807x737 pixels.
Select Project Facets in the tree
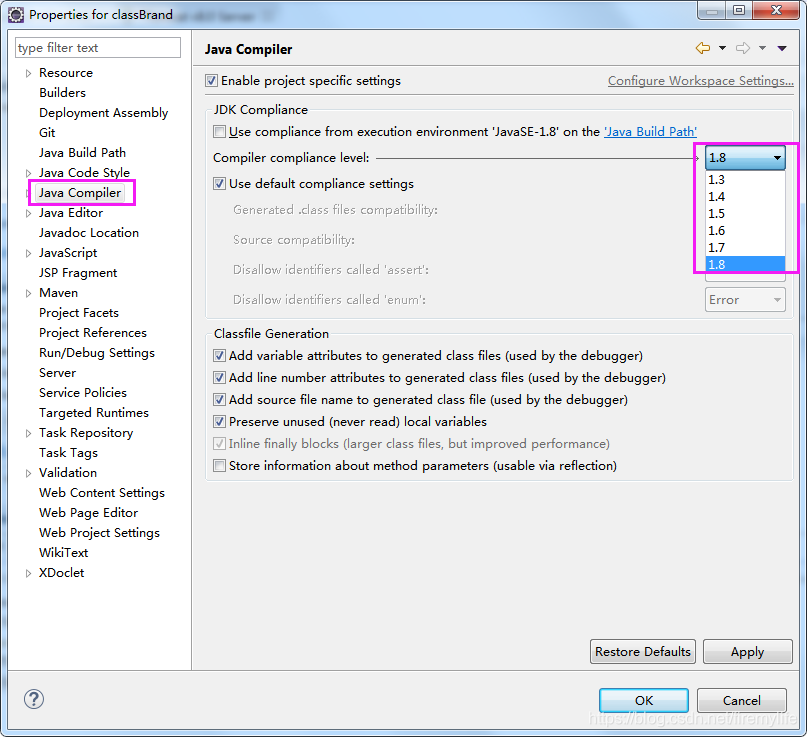point(79,313)
